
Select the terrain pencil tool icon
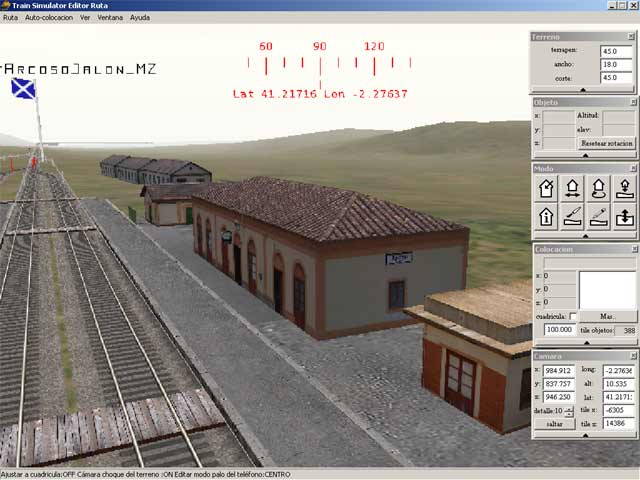point(598,215)
